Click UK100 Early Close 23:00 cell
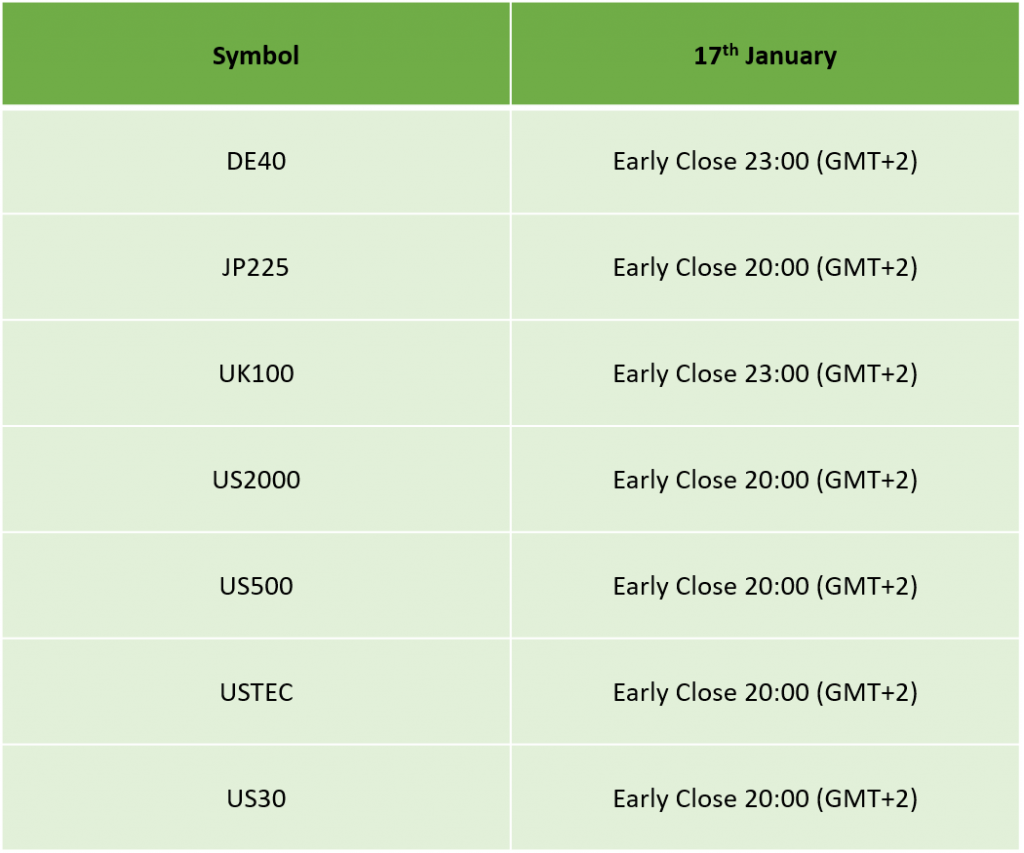Viewport: 1024px width, 853px height. pyautogui.click(x=765, y=374)
